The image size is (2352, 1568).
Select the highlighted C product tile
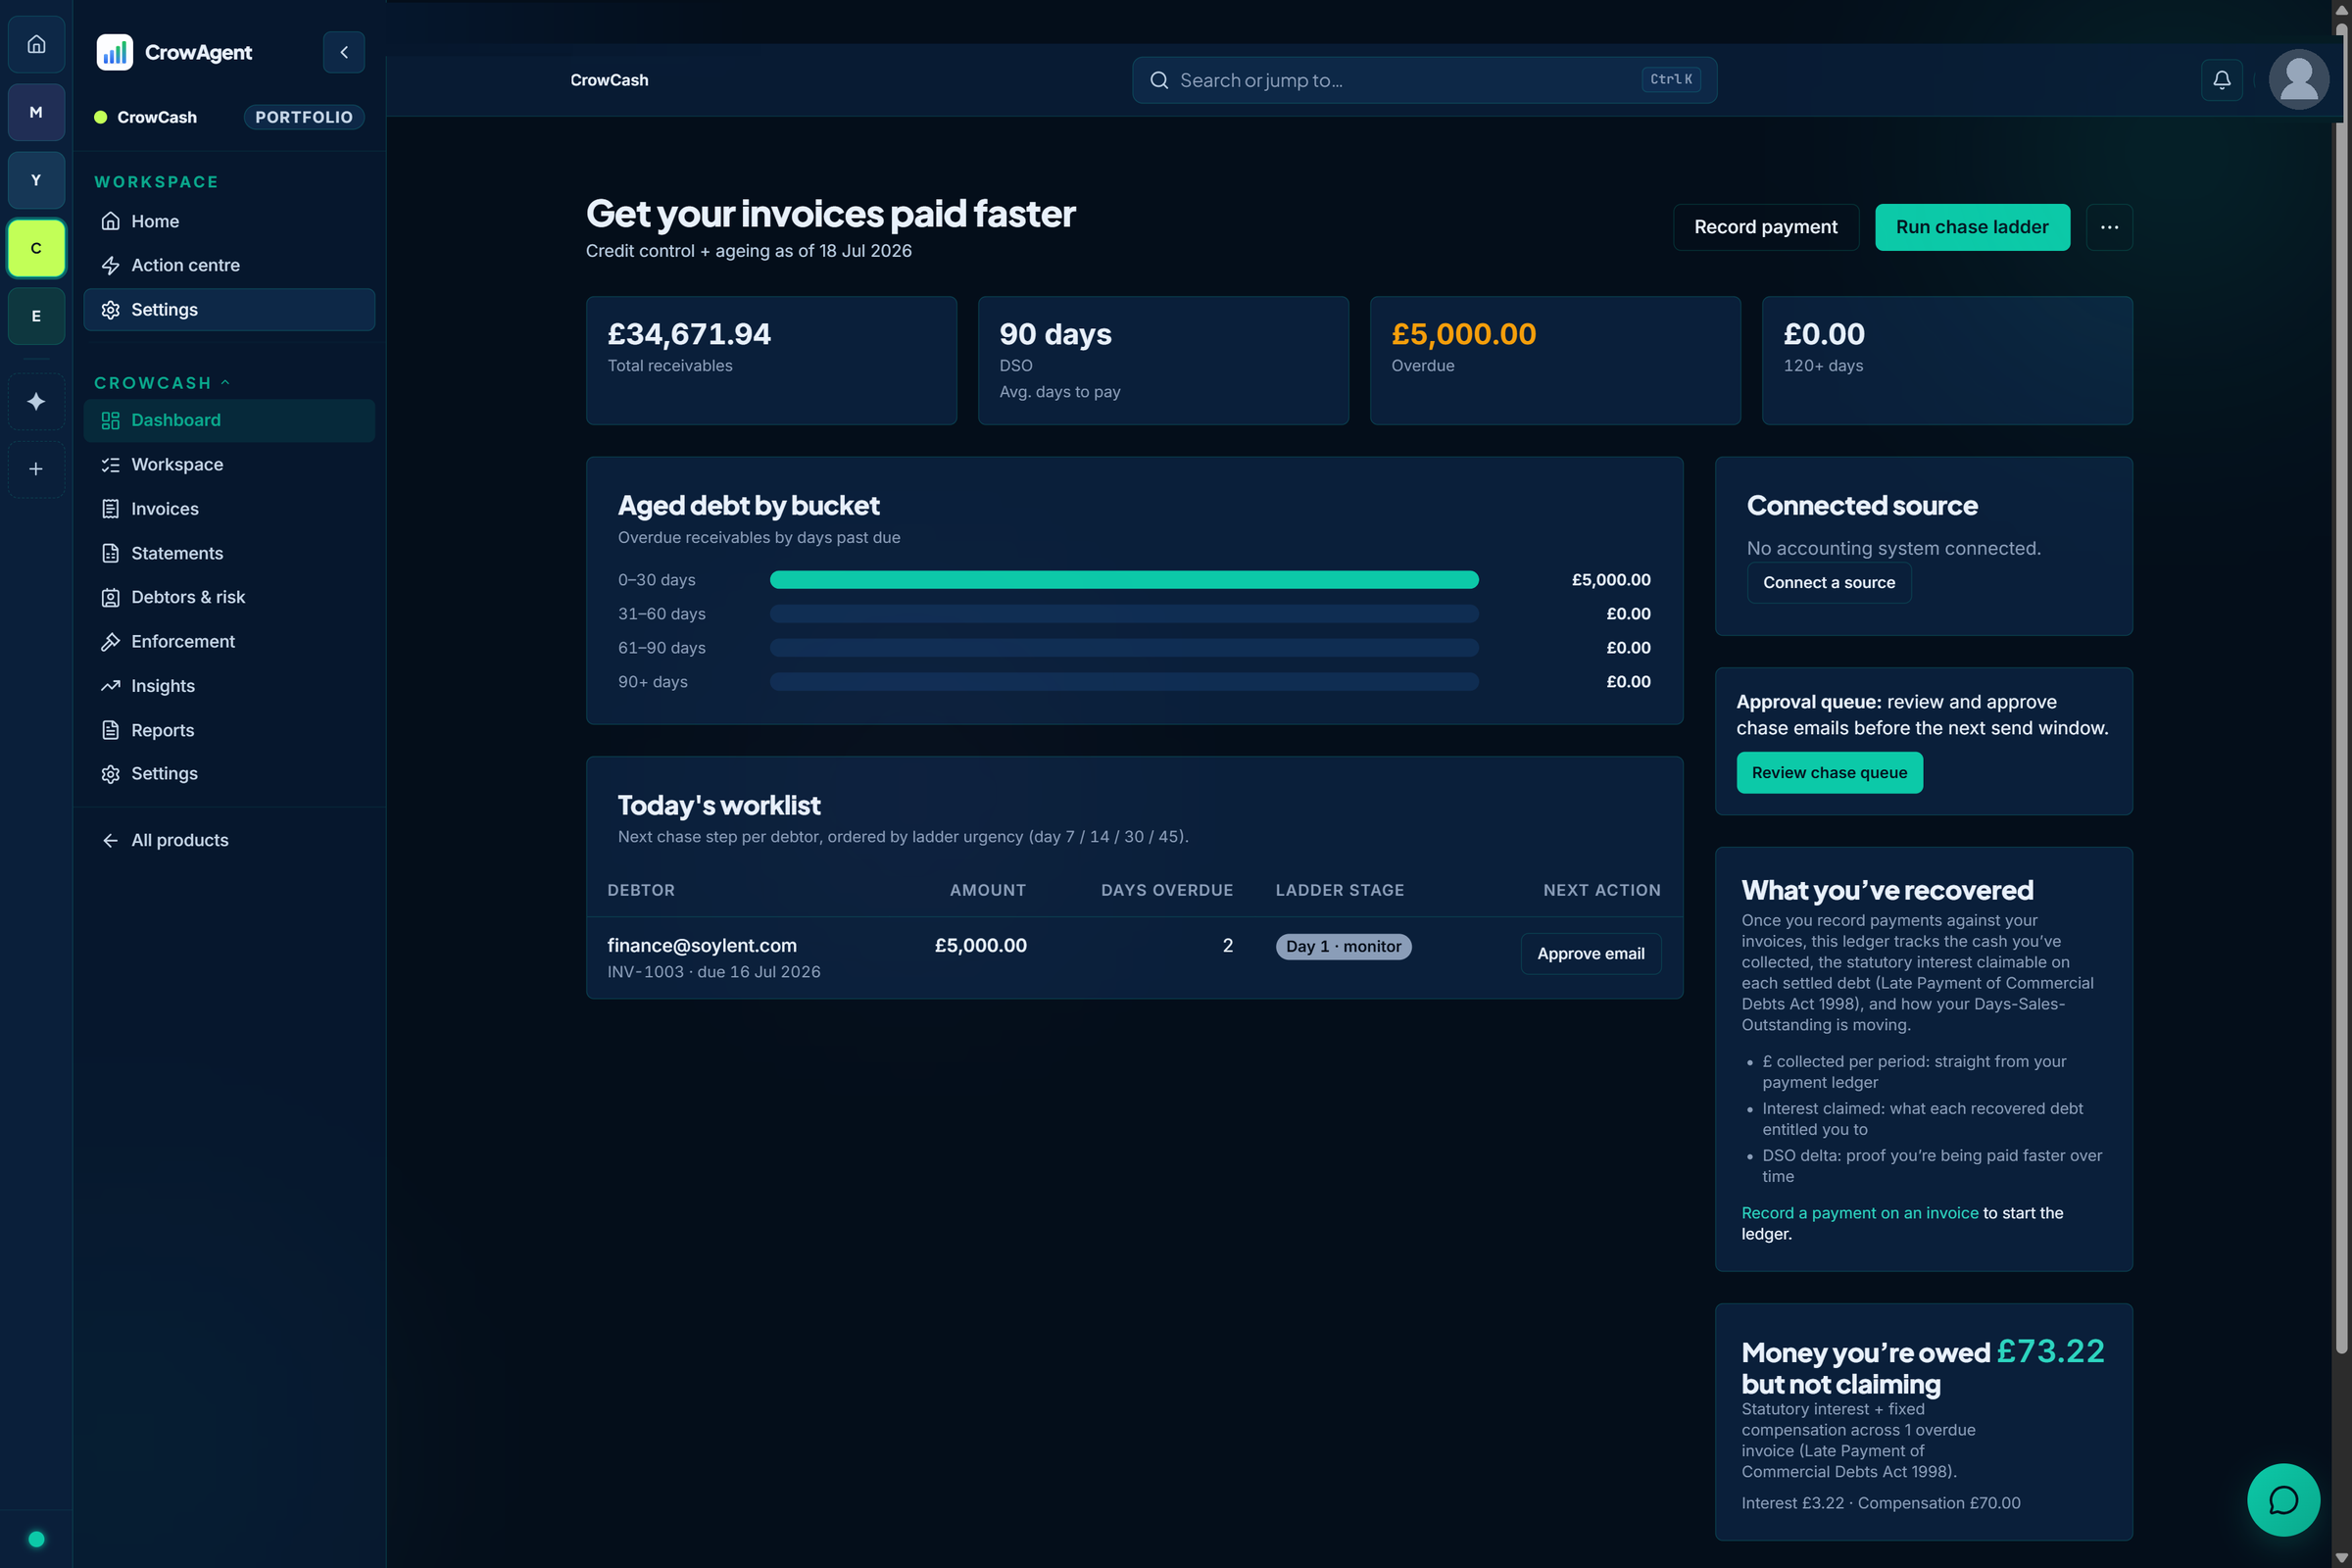pyautogui.click(x=36, y=248)
